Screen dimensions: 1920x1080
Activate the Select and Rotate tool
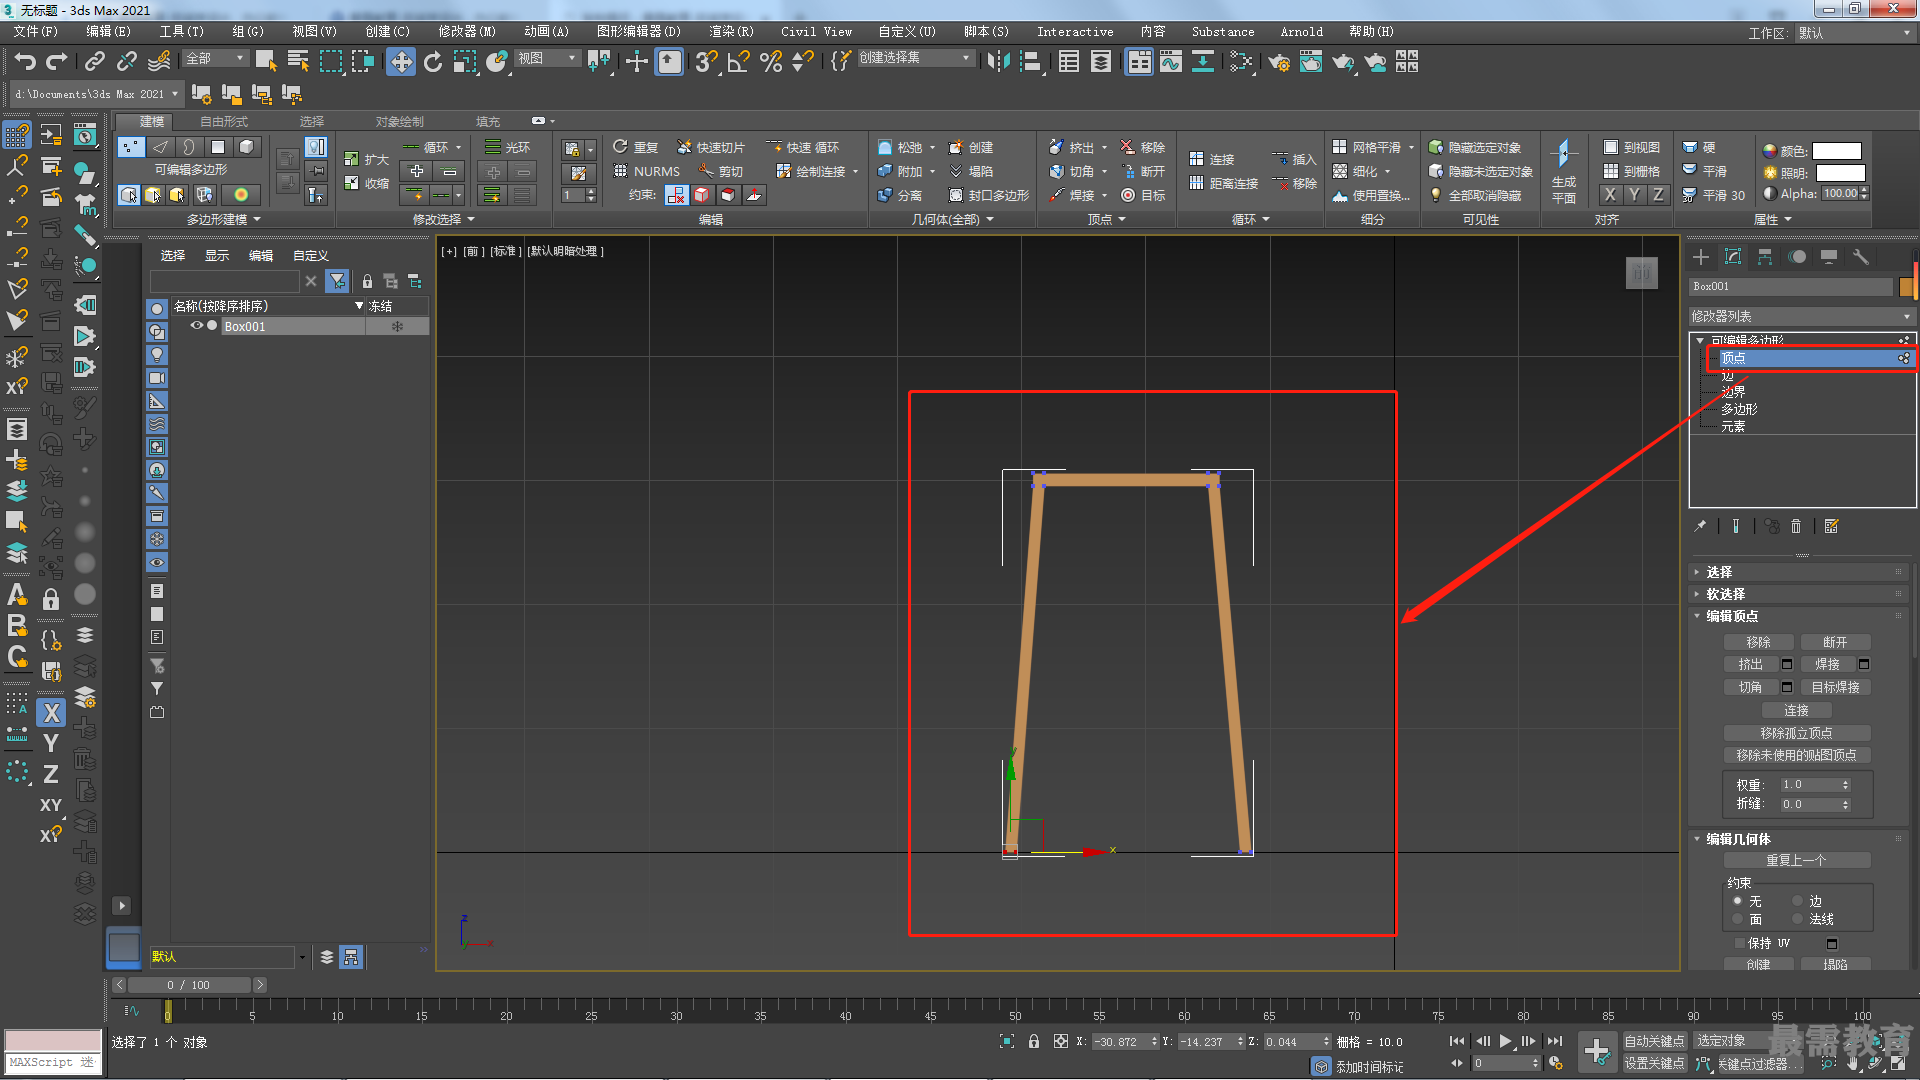point(433,62)
